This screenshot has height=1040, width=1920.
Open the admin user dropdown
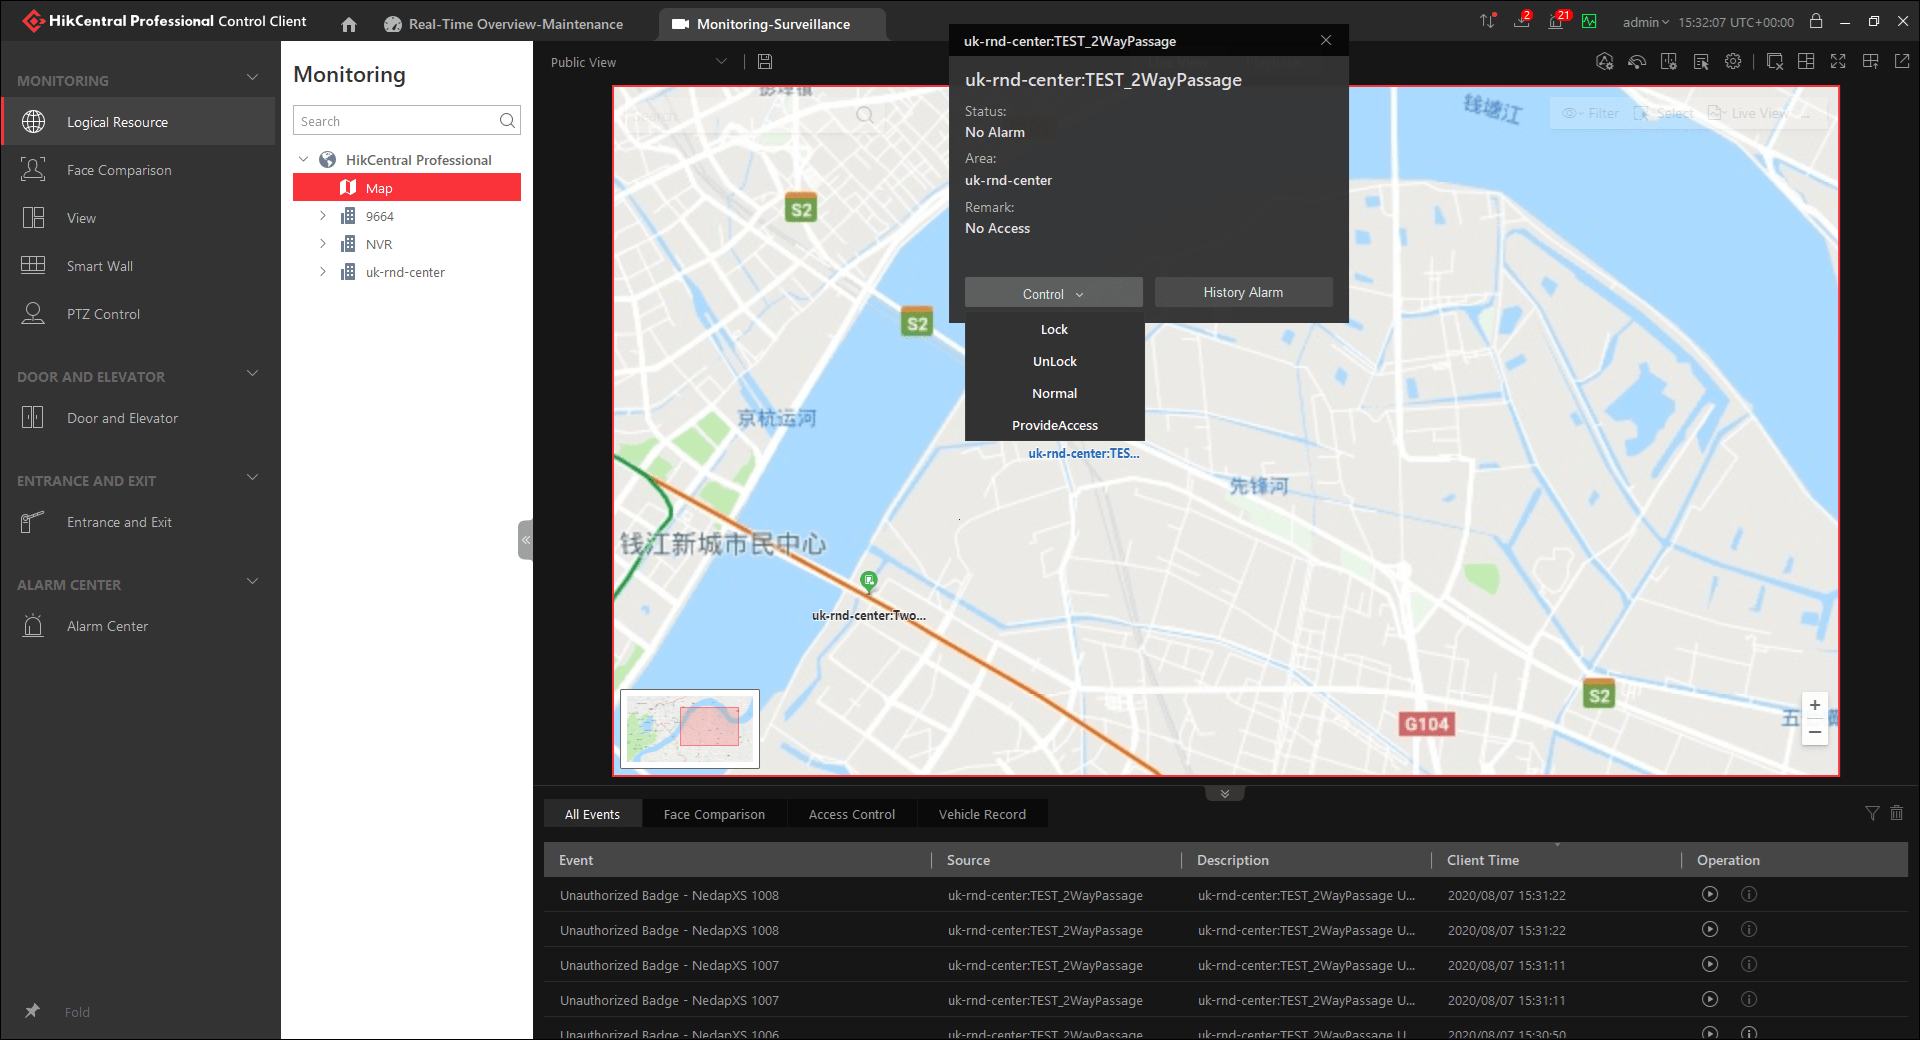(1646, 22)
